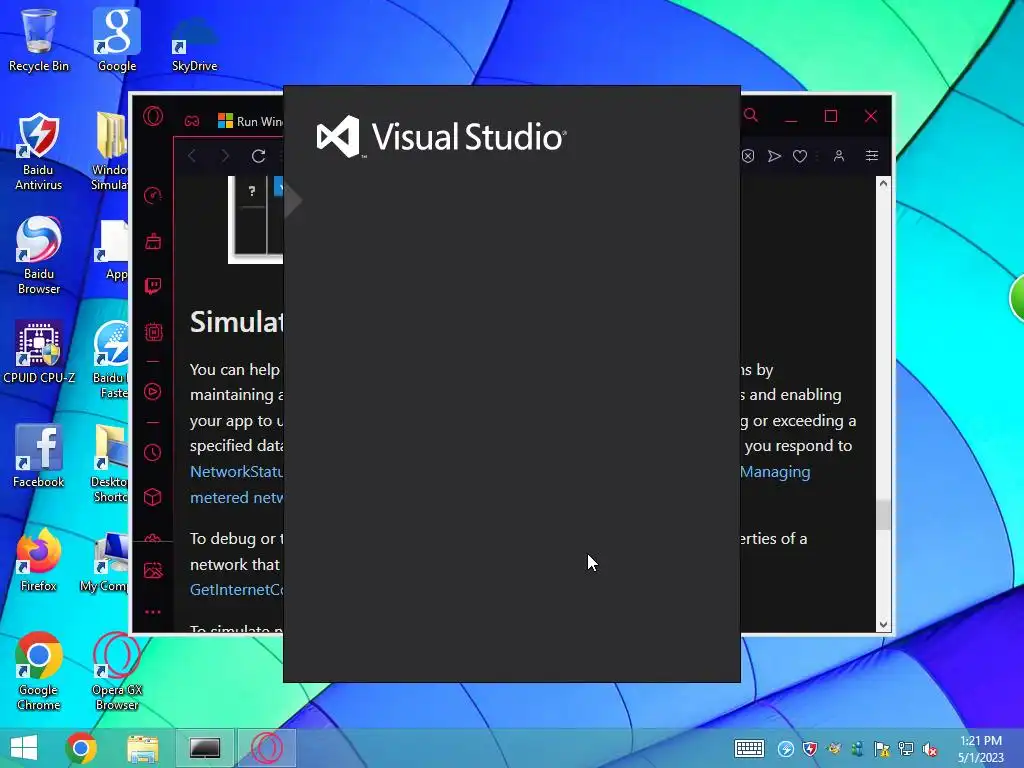Open Google Chrome desktop shortcut
Viewport: 1024px width, 768px height.
39,671
